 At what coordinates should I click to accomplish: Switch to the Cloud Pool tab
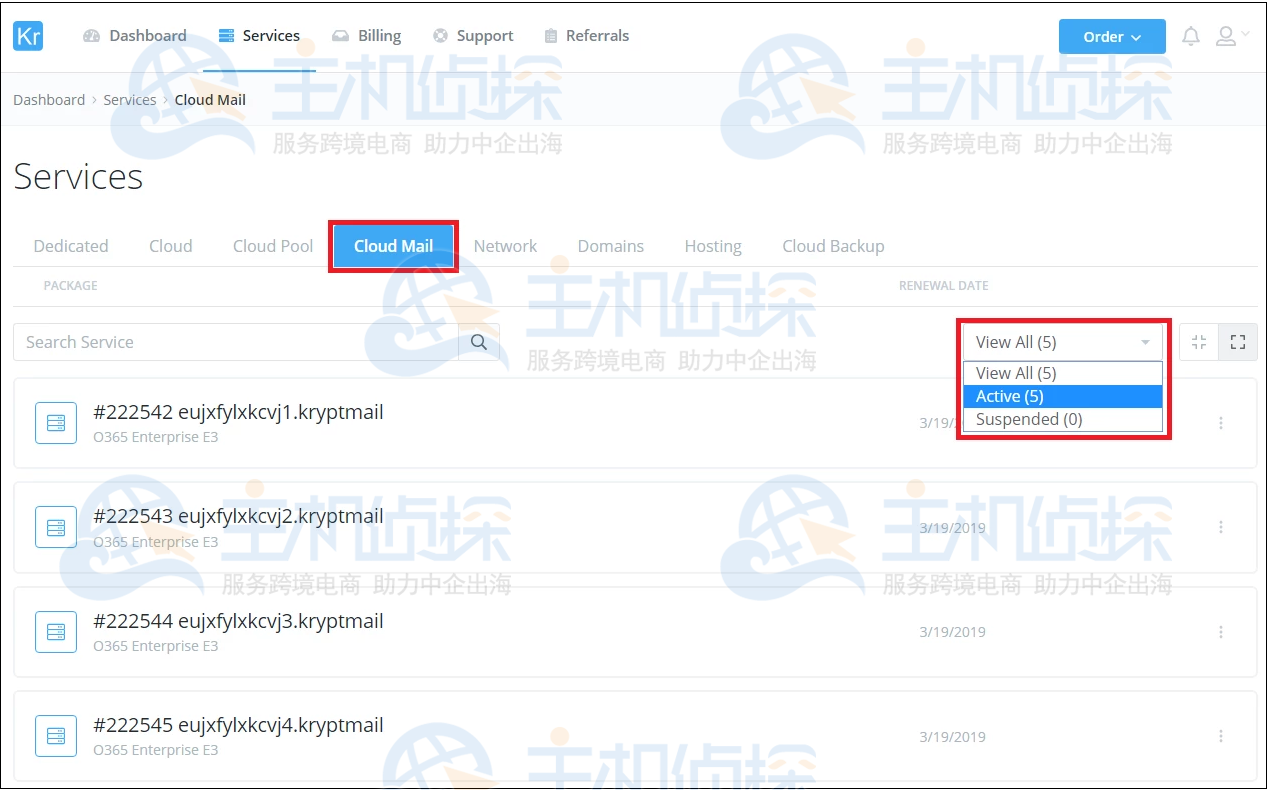273,246
